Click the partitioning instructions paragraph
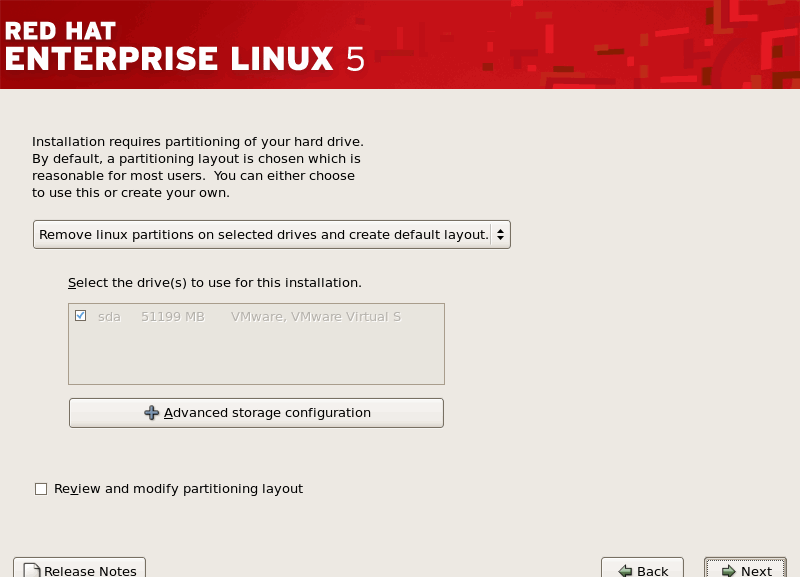Screen dimensions: 800x577 [196, 167]
